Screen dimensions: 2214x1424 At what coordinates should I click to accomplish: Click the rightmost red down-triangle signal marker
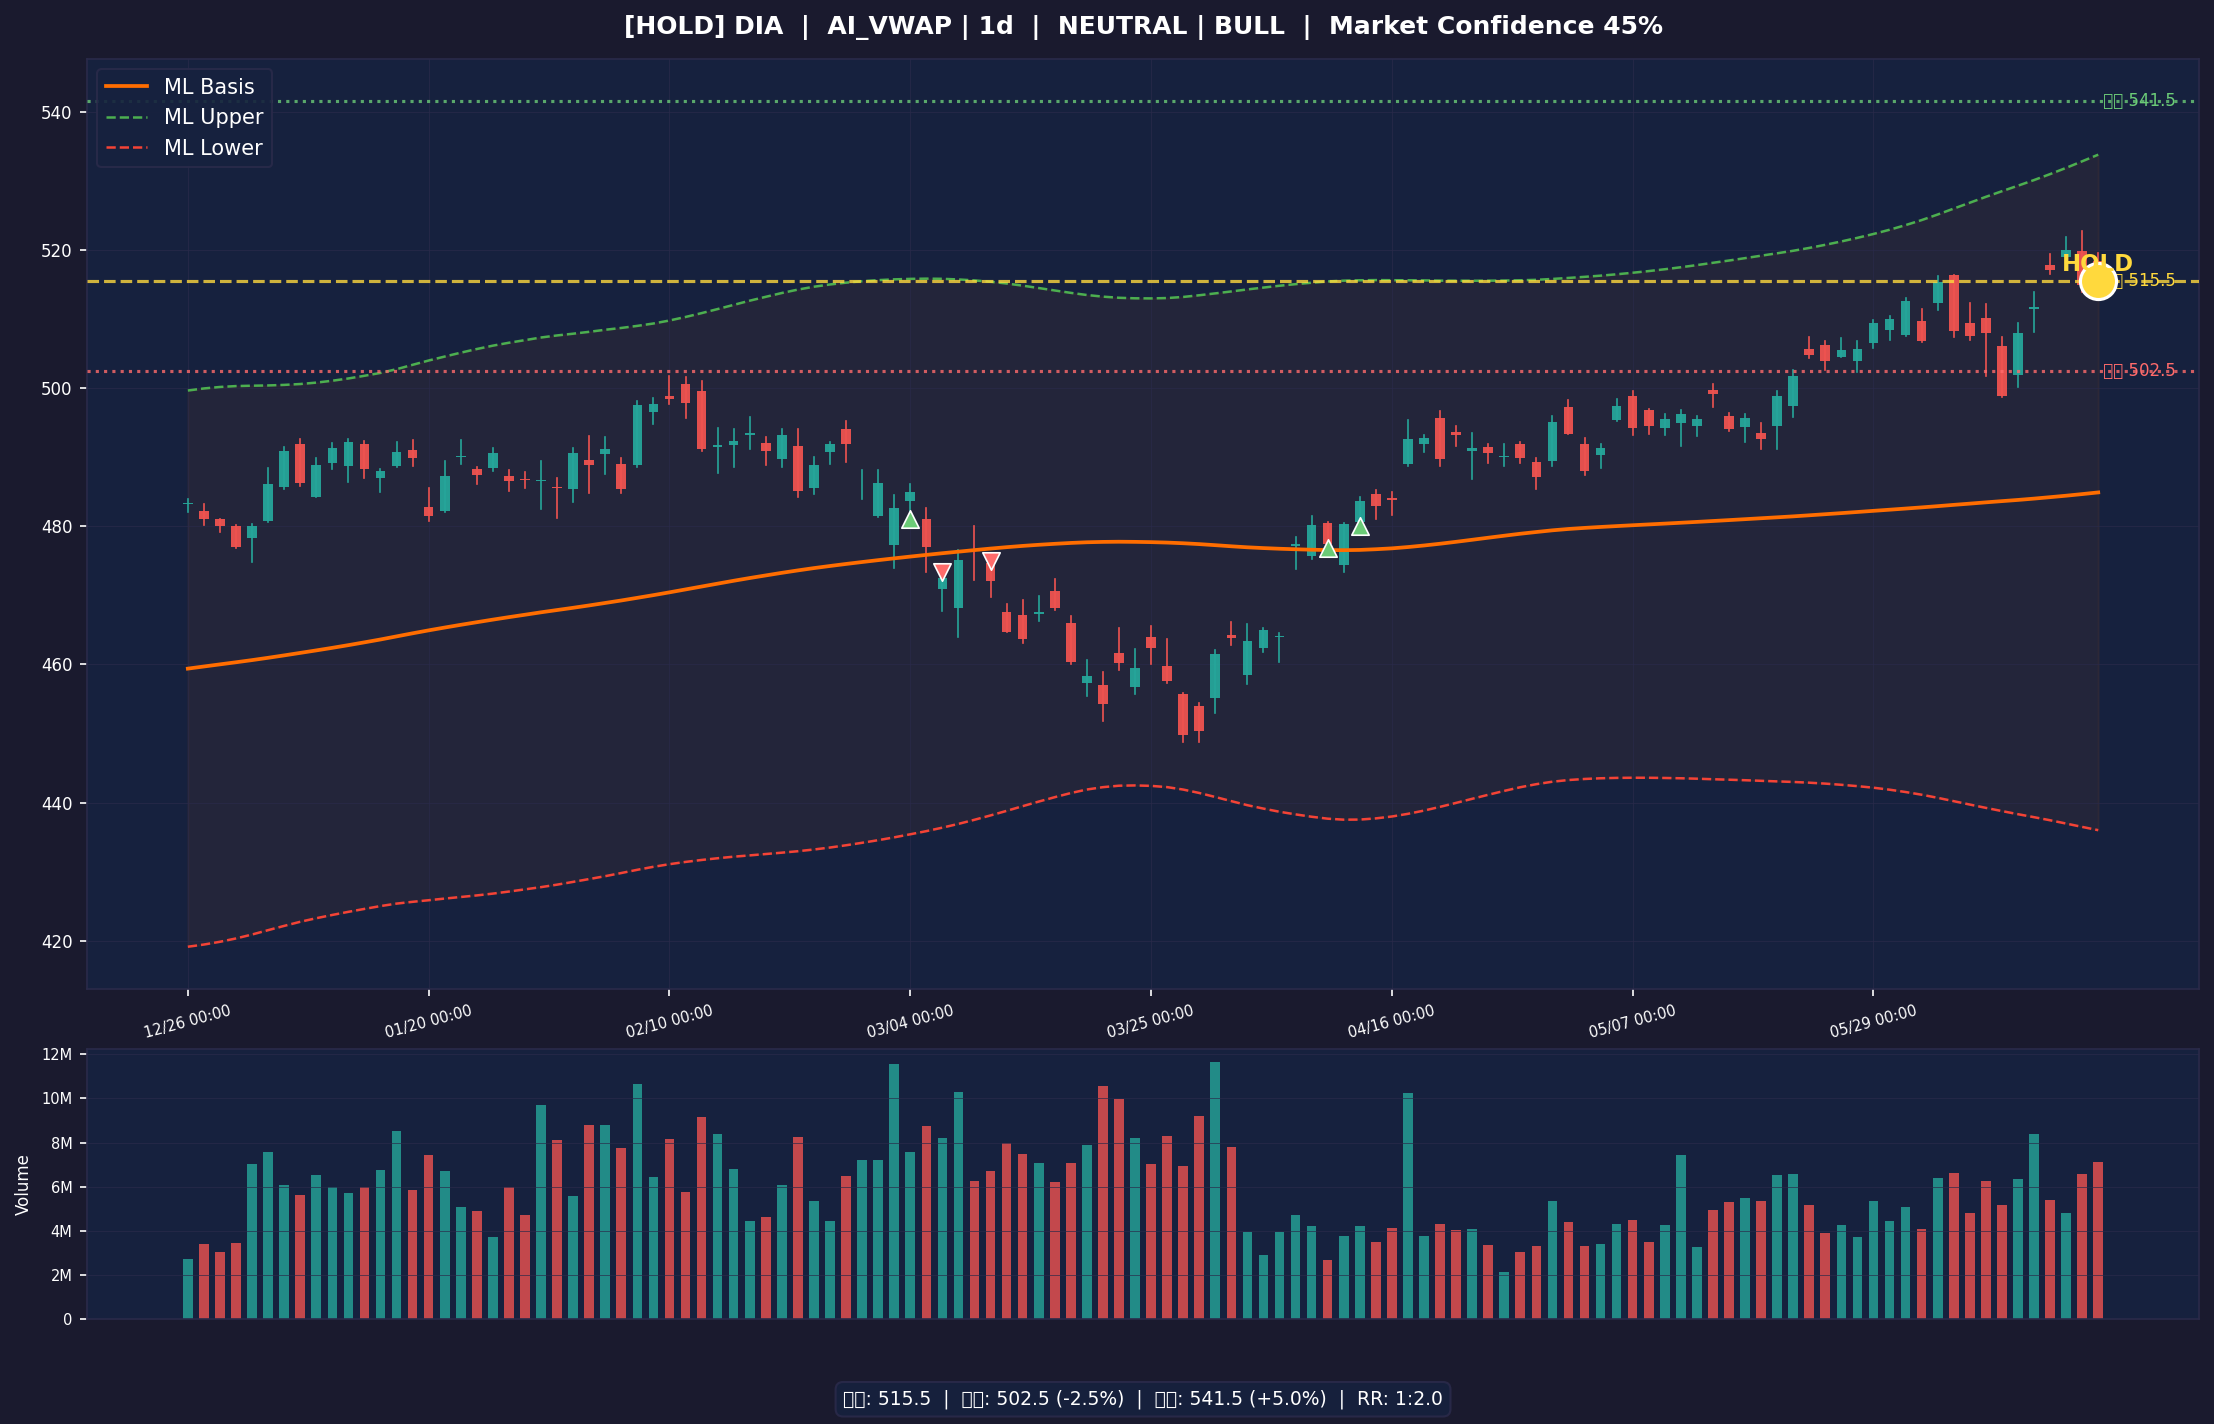[x=991, y=561]
